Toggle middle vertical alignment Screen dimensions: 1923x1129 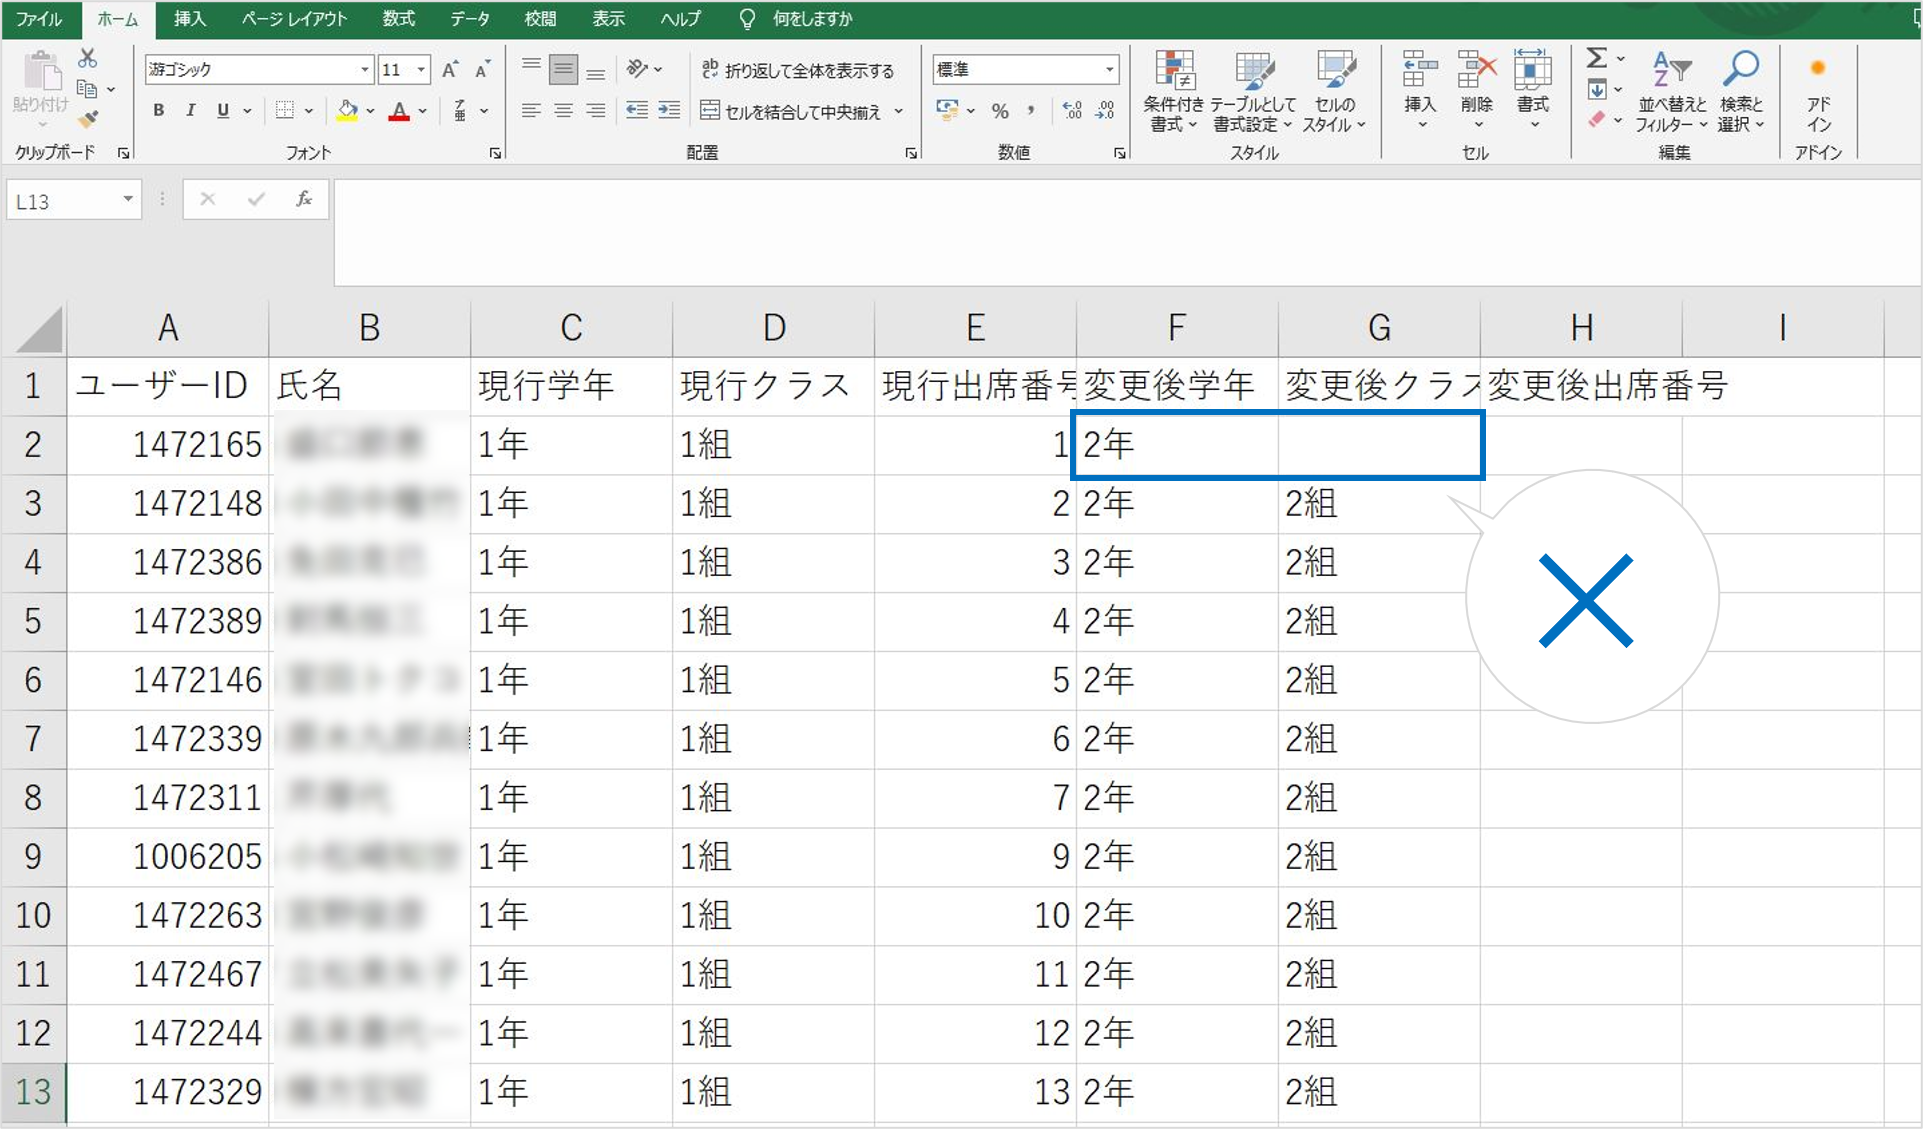(x=564, y=69)
